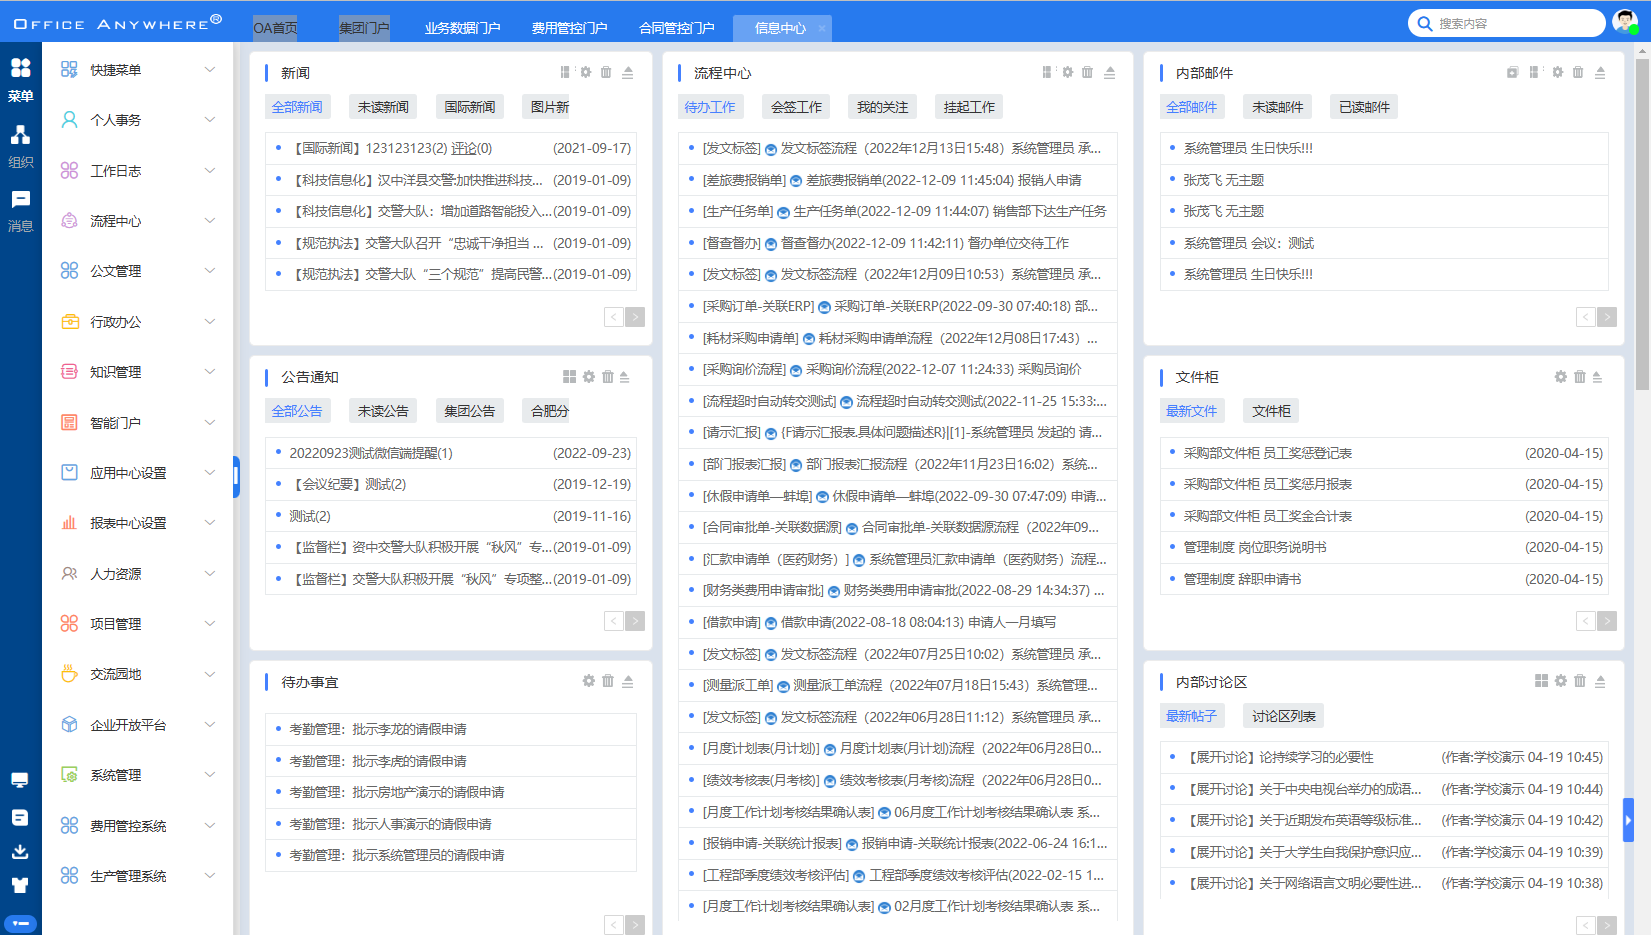This screenshot has height=935, width=1651.
Task: Collapse the 流程中心 panel with its eject icon
Action: tap(1110, 72)
